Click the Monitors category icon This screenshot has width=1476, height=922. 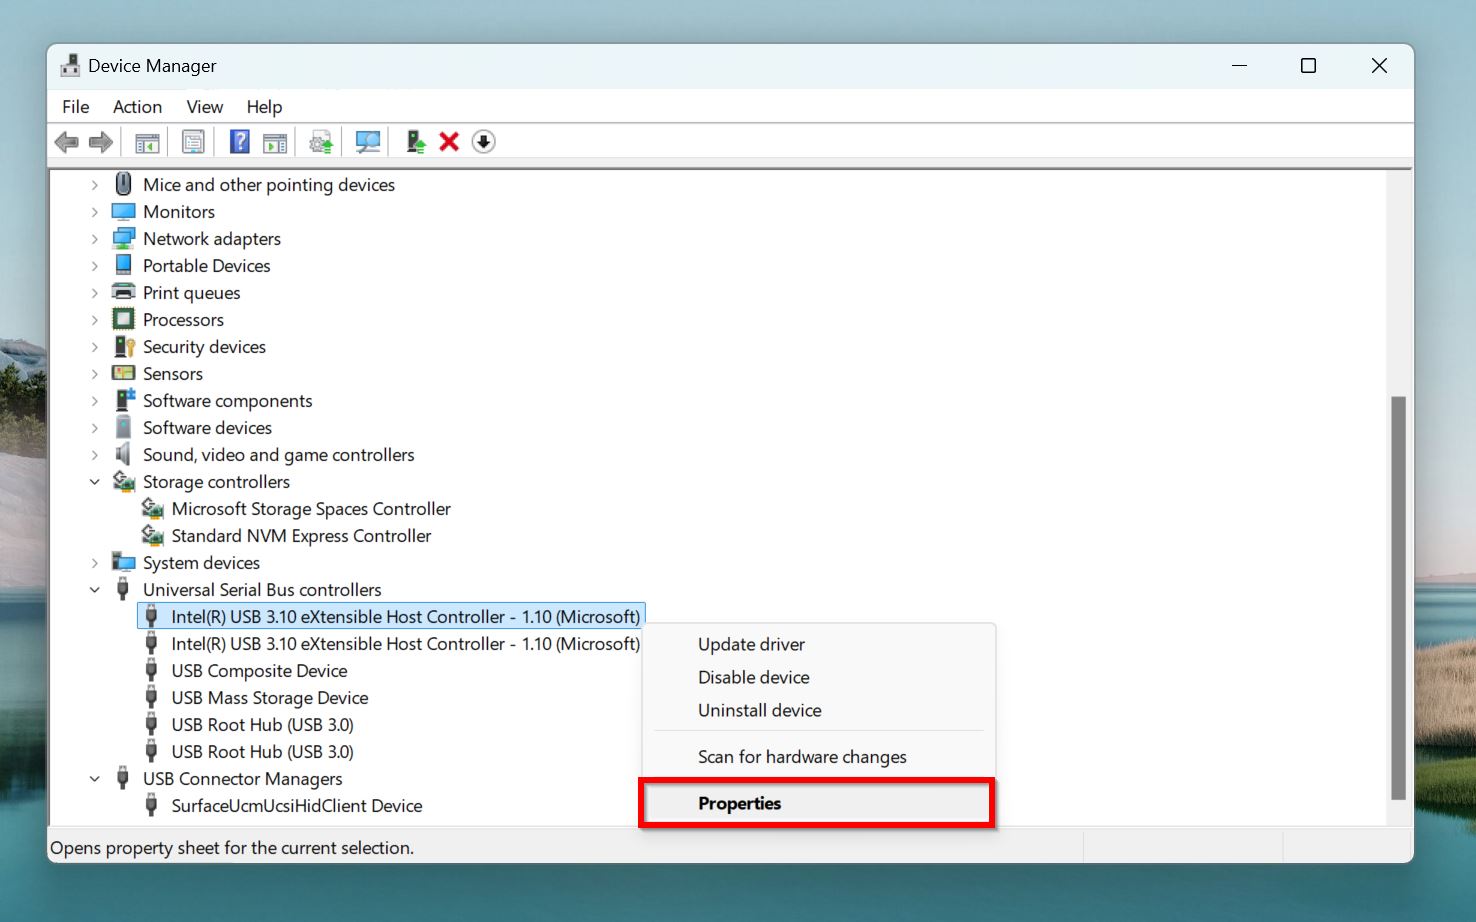tap(123, 211)
